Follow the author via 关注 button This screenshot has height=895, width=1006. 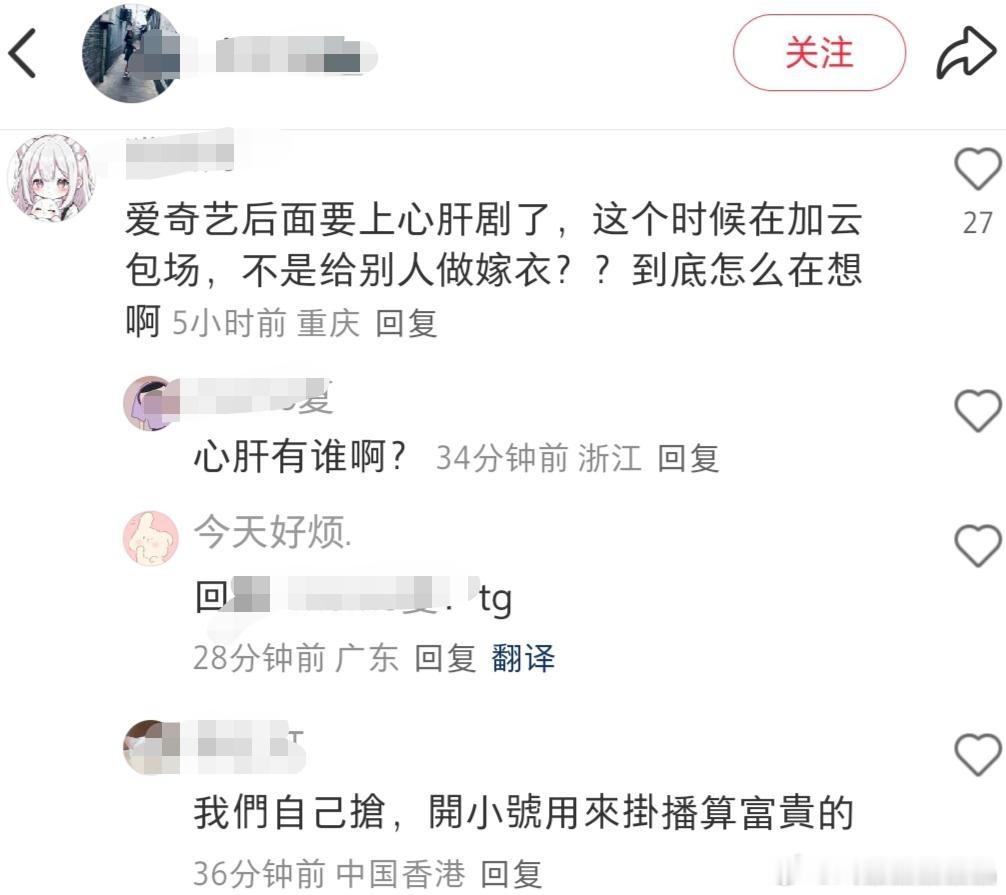tap(819, 53)
